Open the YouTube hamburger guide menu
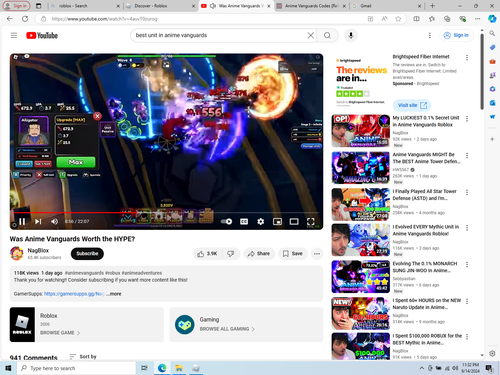 tap(14, 35)
